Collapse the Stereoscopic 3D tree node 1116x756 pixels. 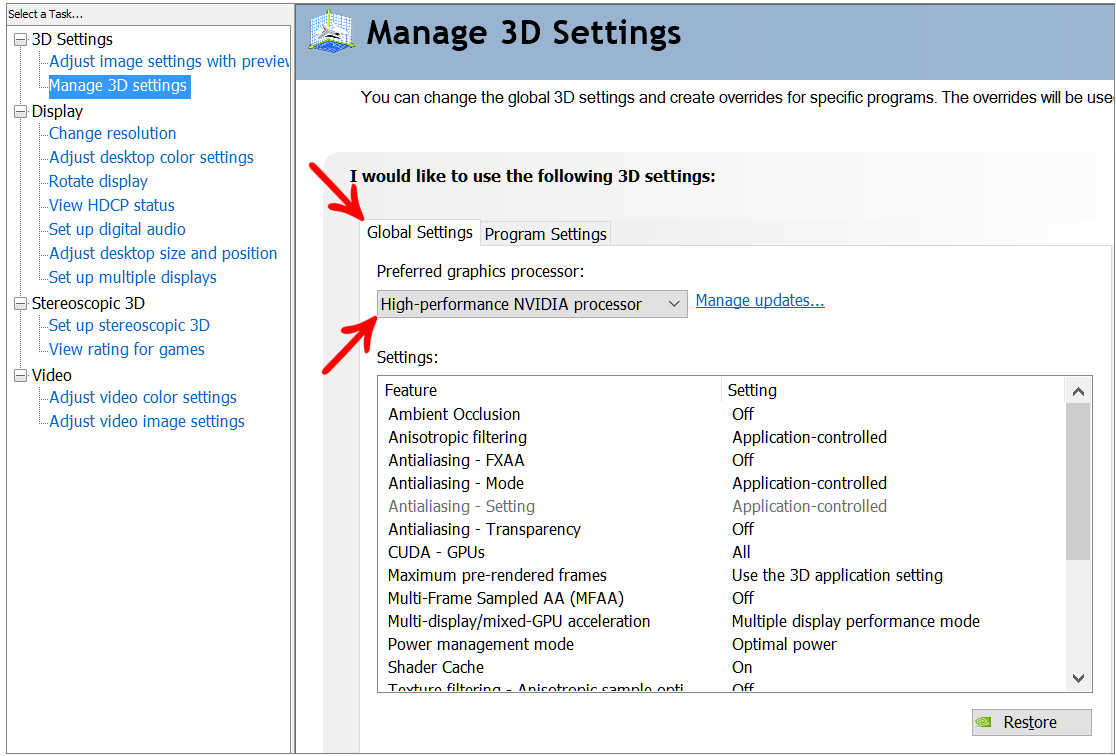21,304
